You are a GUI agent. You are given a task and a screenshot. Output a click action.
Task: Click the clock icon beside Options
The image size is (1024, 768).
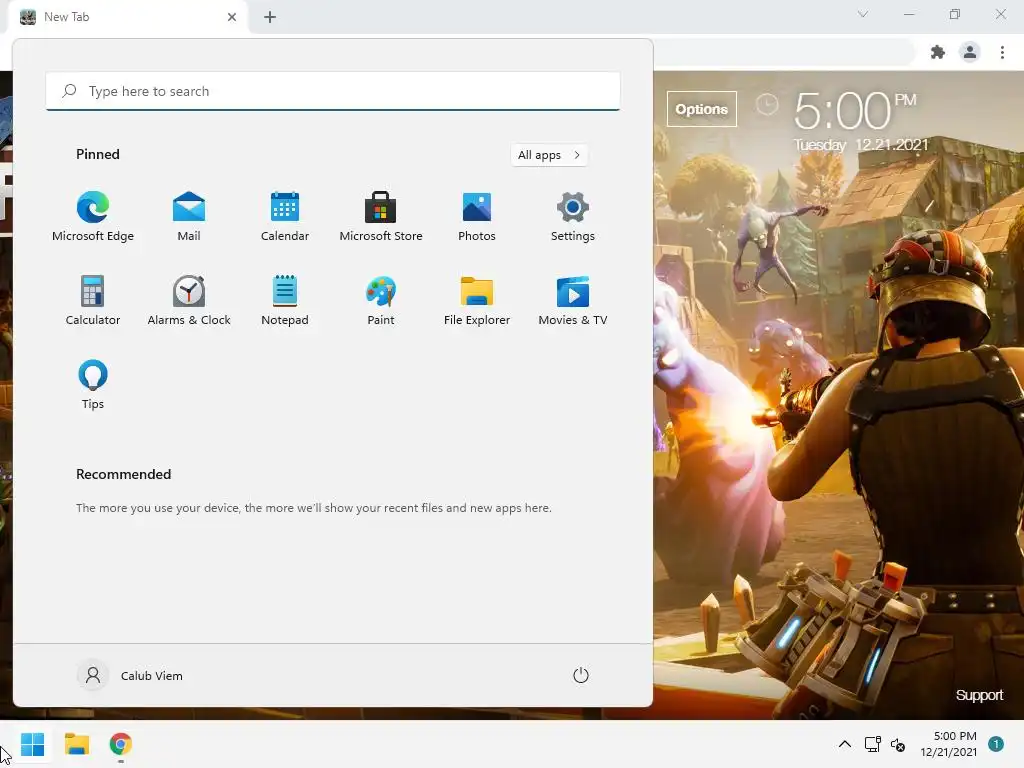click(x=767, y=104)
